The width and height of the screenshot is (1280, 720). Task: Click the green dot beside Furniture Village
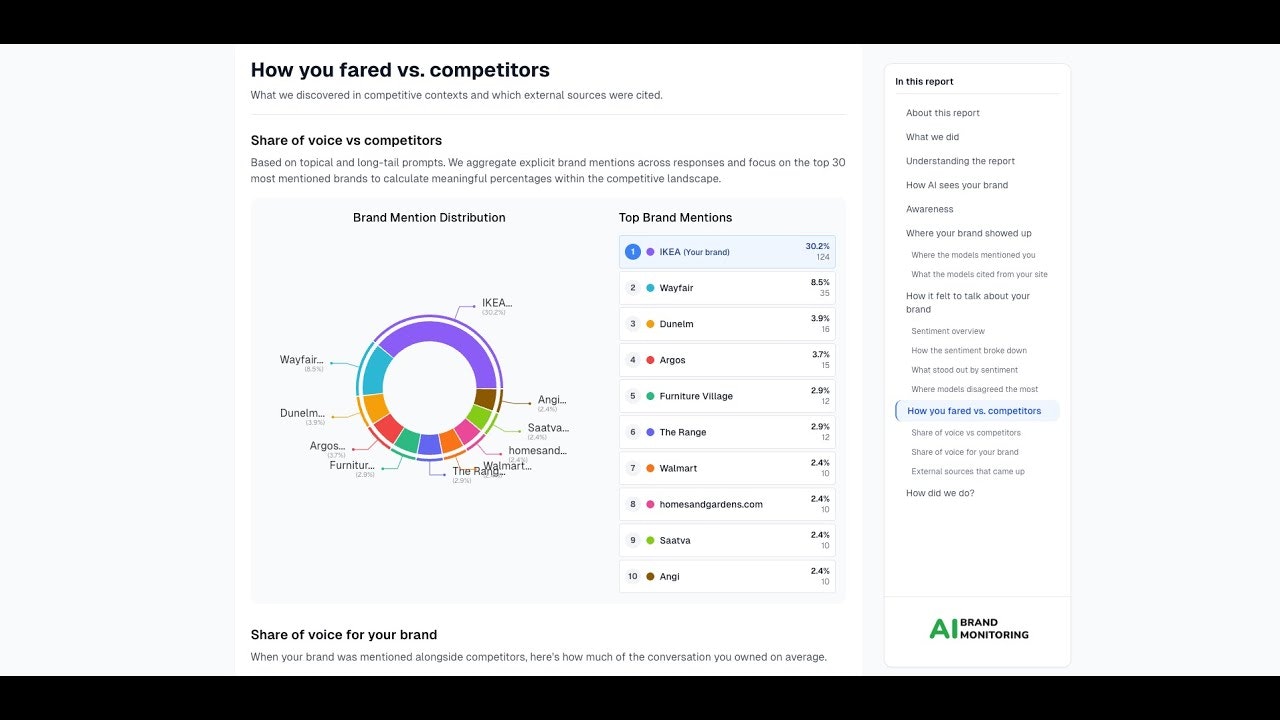(x=648, y=395)
